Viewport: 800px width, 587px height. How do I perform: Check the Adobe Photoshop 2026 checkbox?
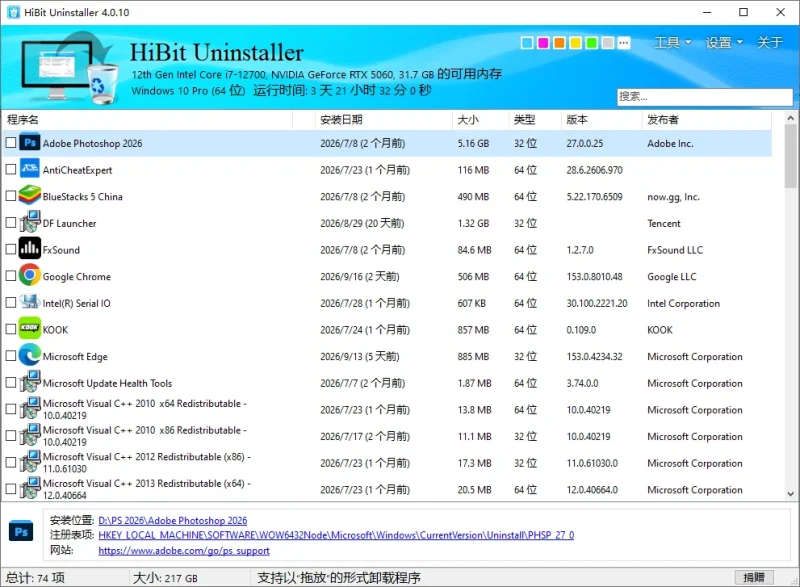[11, 143]
